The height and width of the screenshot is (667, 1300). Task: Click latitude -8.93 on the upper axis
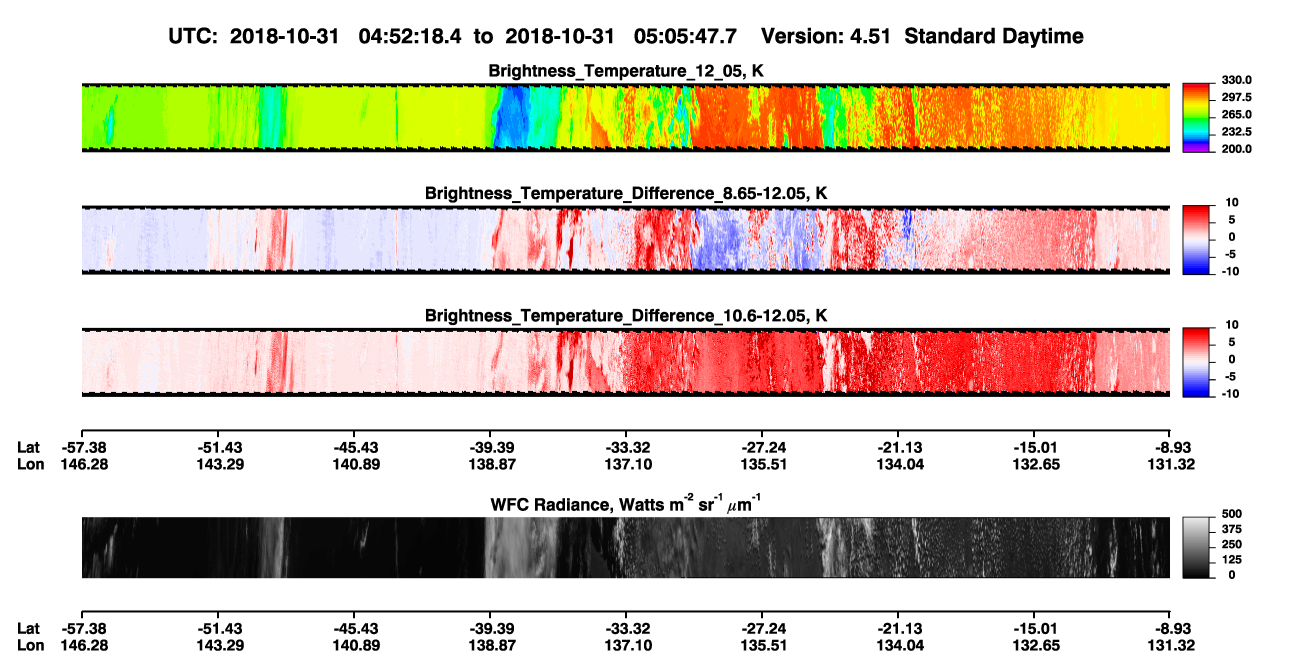[x=1169, y=447]
